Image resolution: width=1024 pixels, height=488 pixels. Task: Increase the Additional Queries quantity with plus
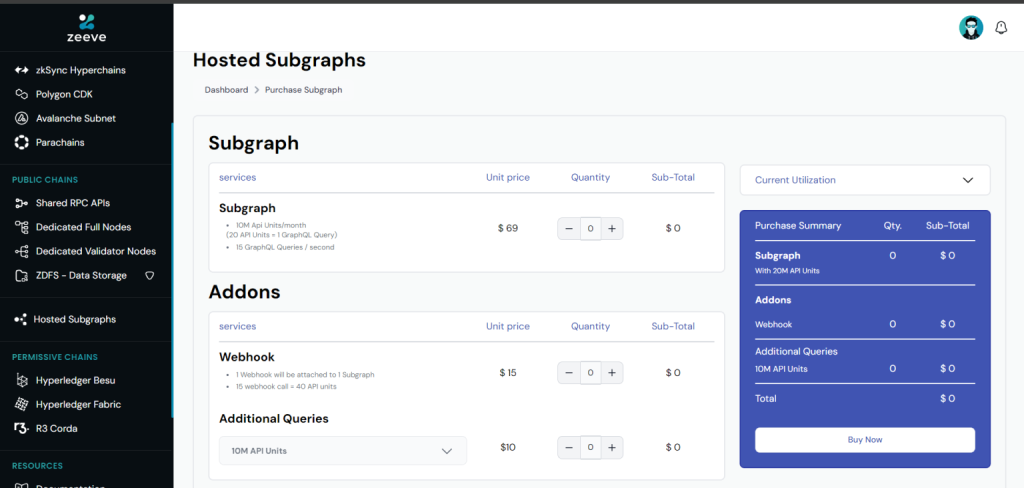pyautogui.click(x=612, y=447)
